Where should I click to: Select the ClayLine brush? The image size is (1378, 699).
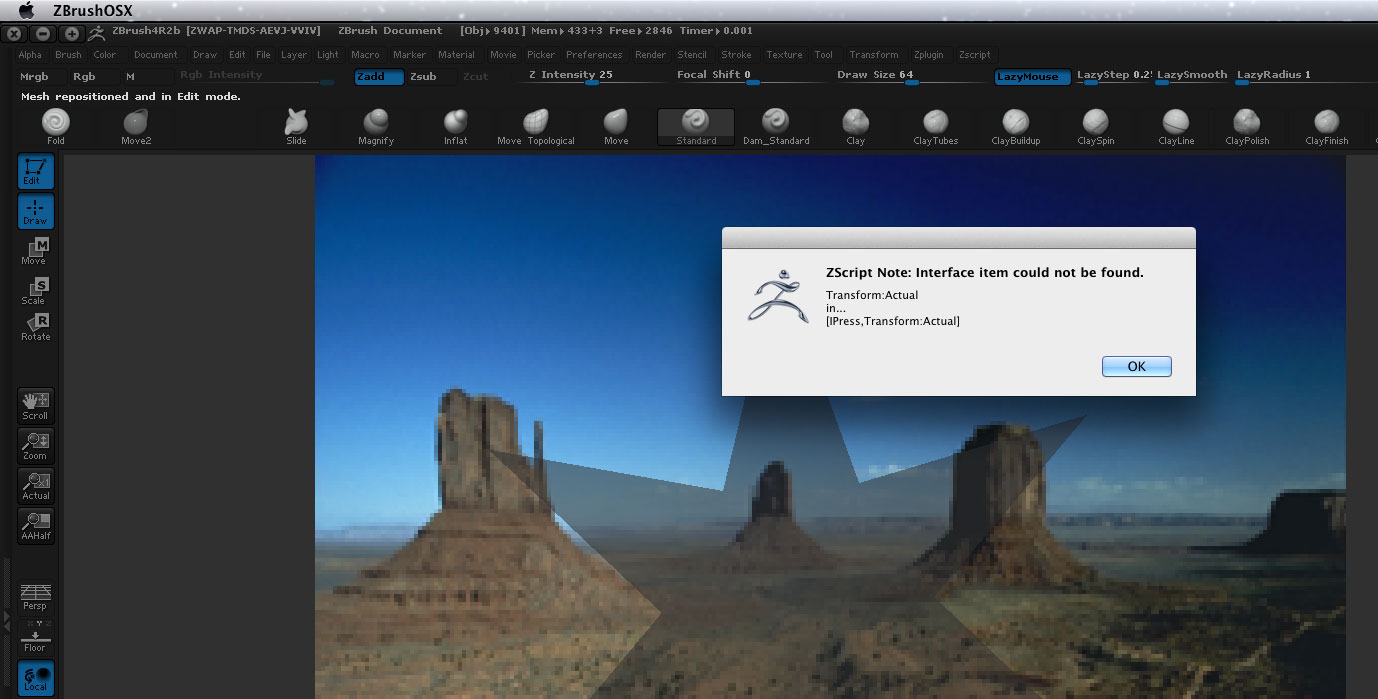tap(1176, 127)
